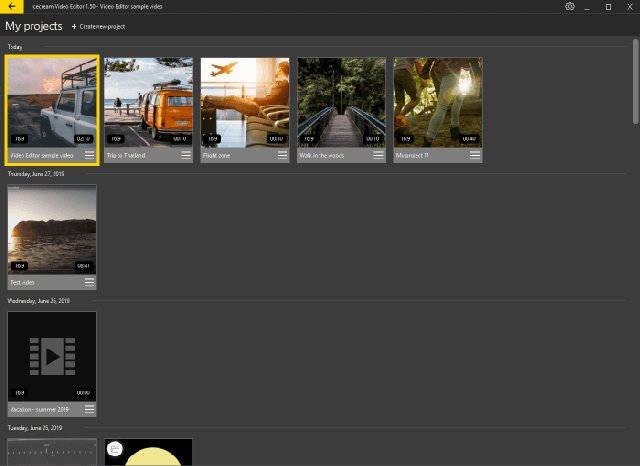
Task: Open the Walk in the woods thumbnail
Action: pos(341,102)
